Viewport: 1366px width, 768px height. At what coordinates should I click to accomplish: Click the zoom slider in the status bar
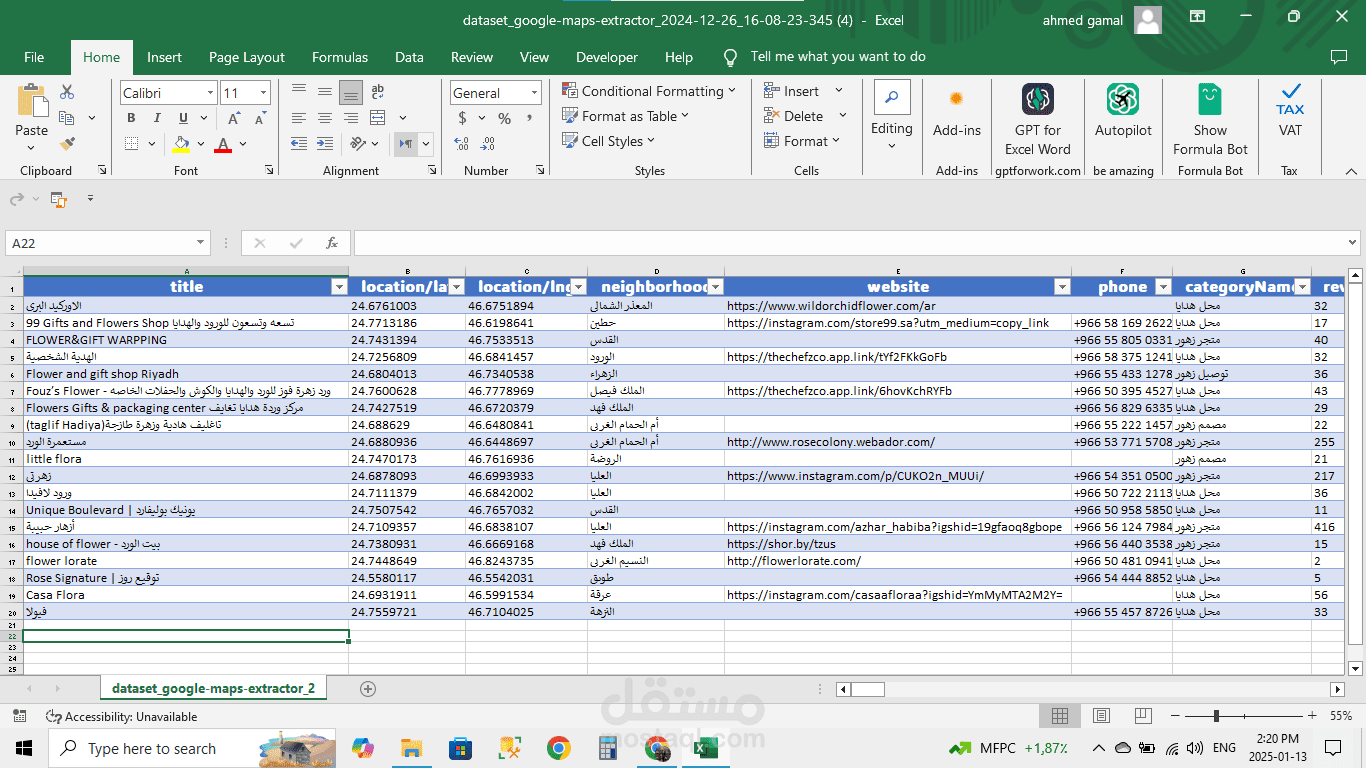pyautogui.click(x=1216, y=716)
